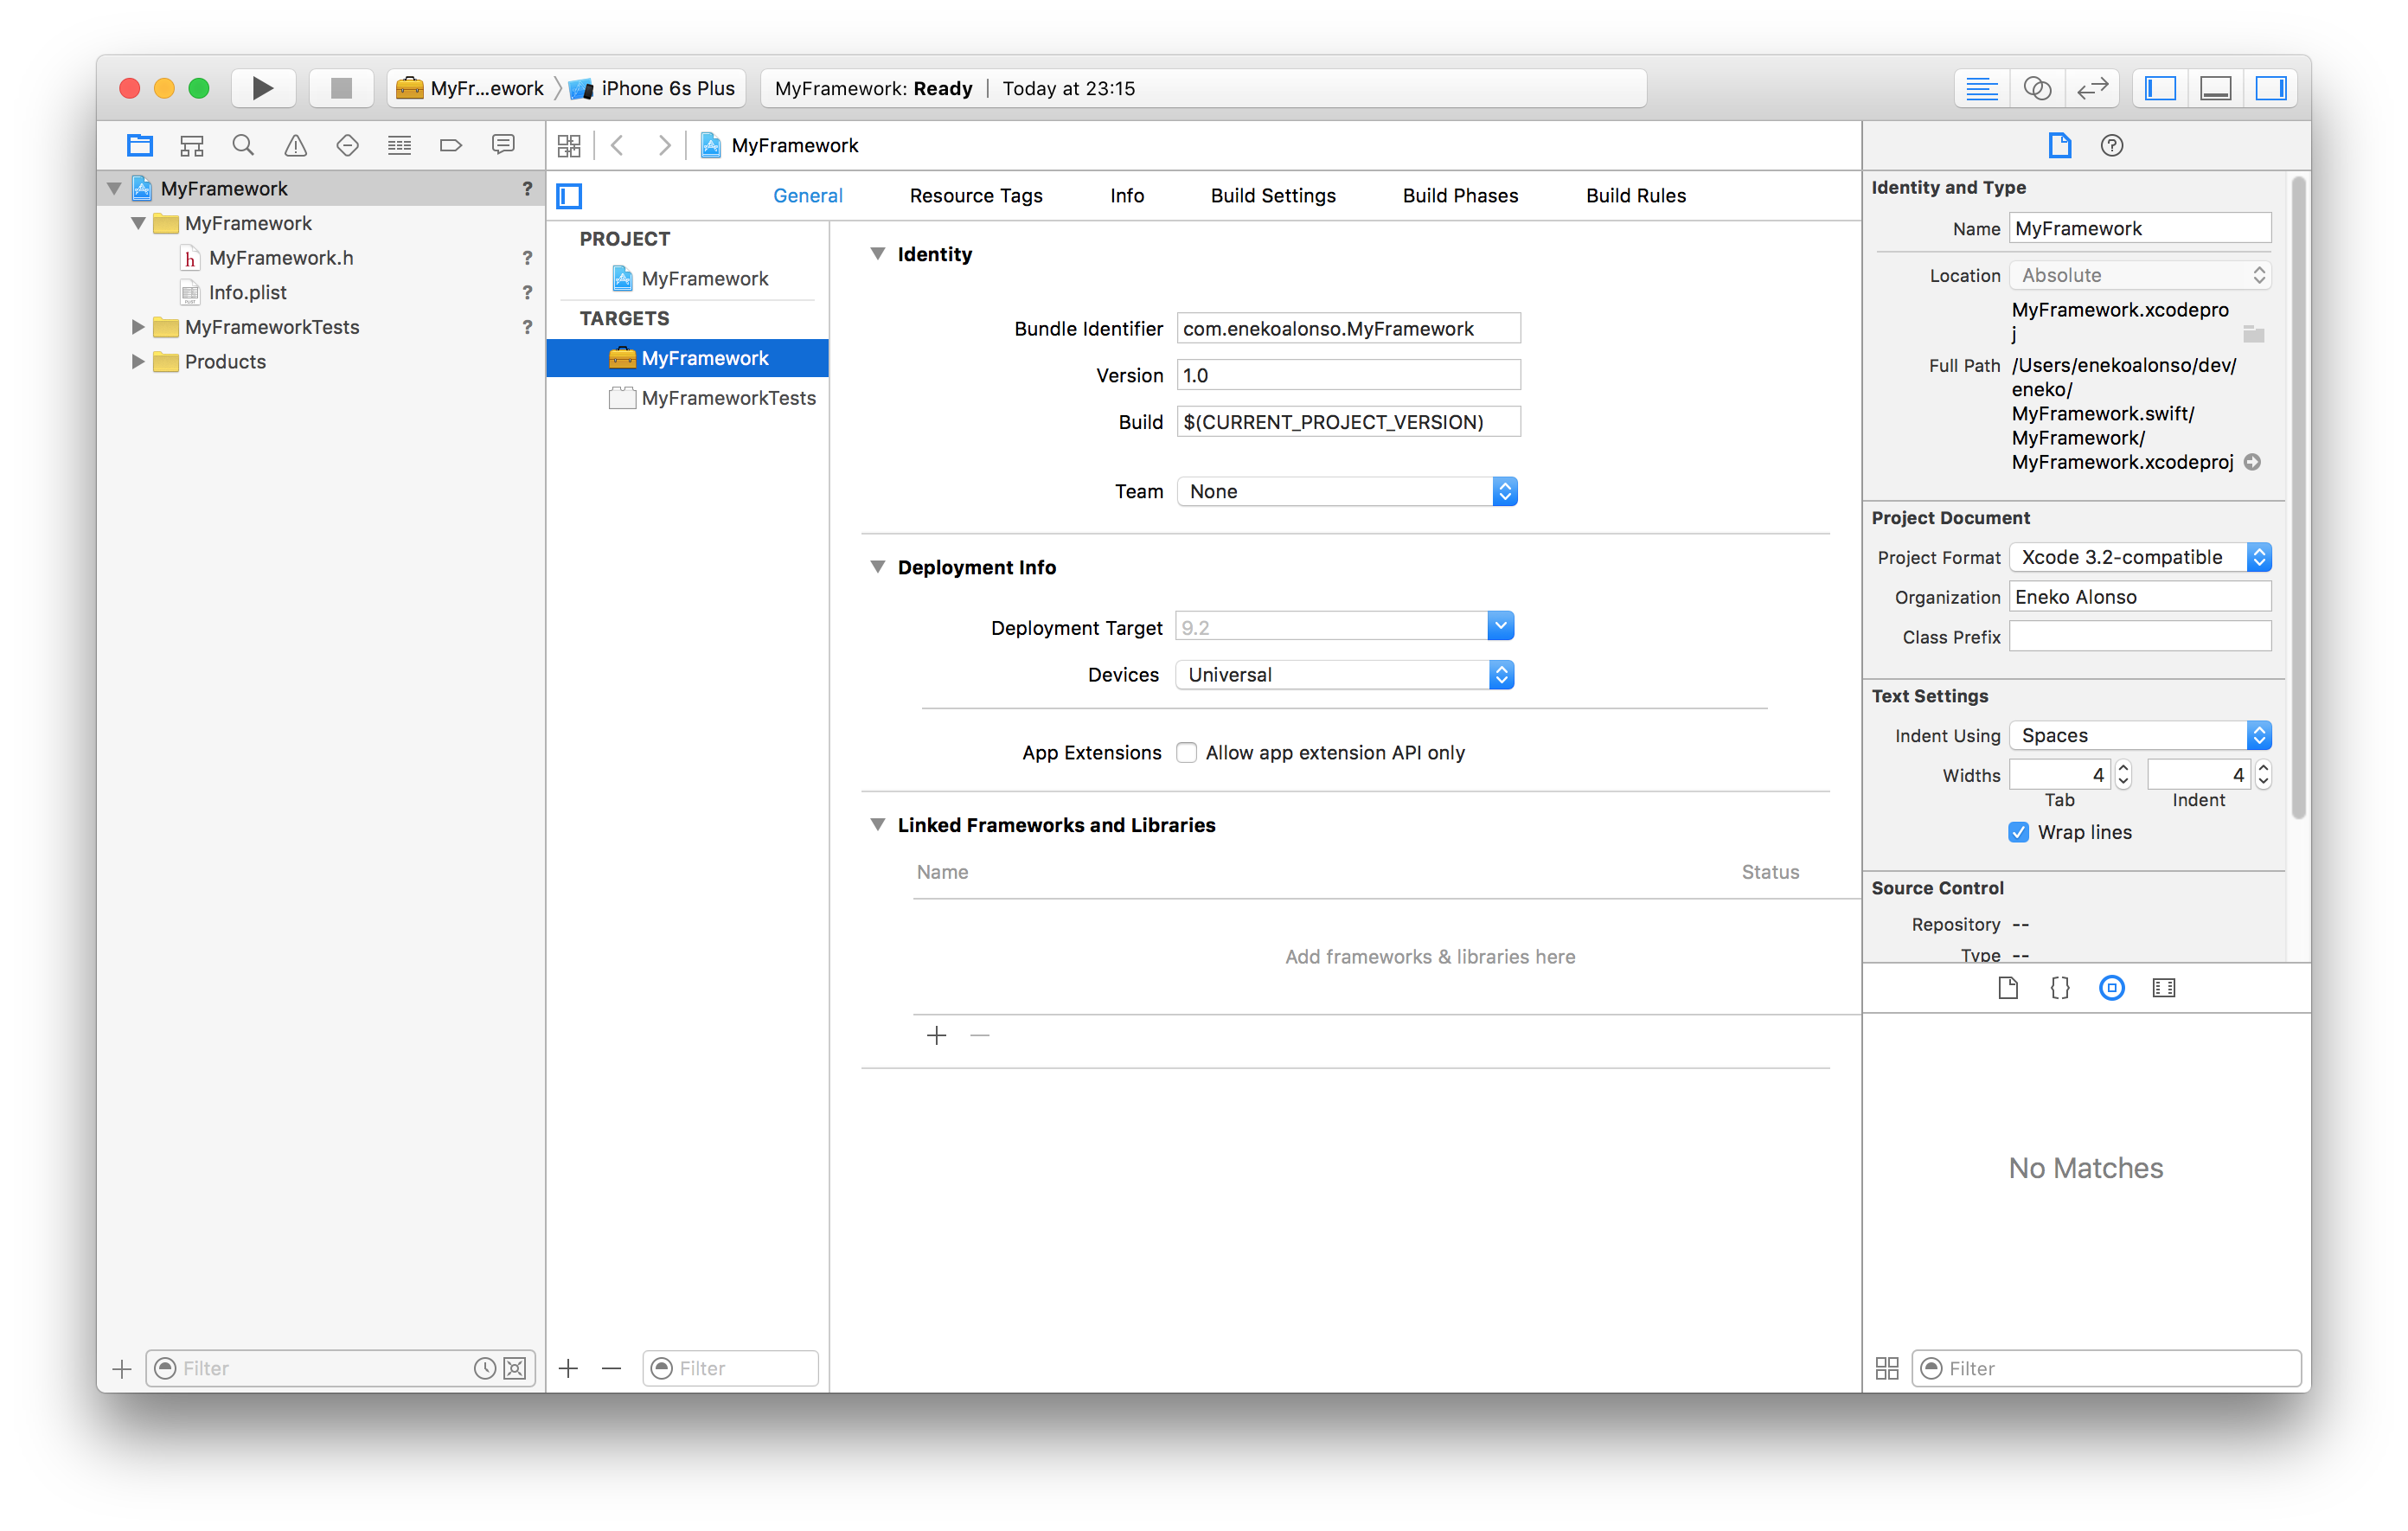The image size is (2408, 1531).
Task: Adjust the Tab width stepper
Action: coord(2122,775)
